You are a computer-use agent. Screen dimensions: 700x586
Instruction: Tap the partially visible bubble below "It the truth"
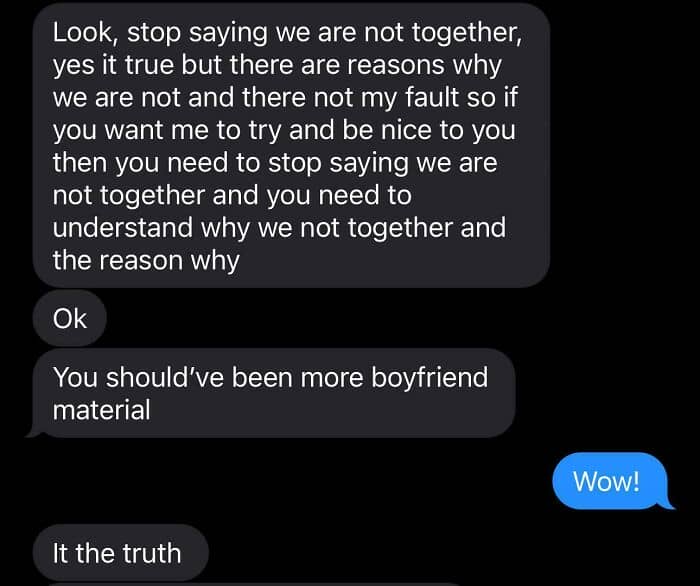tap(254, 584)
